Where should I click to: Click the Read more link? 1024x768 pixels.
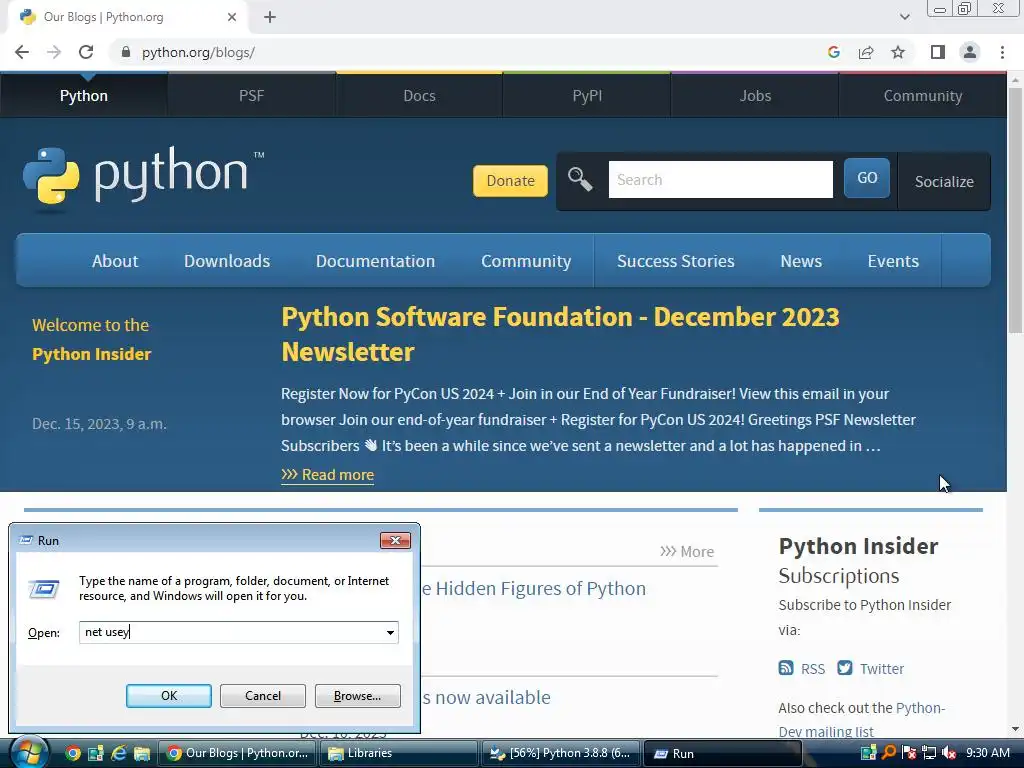click(x=328, y=475)
